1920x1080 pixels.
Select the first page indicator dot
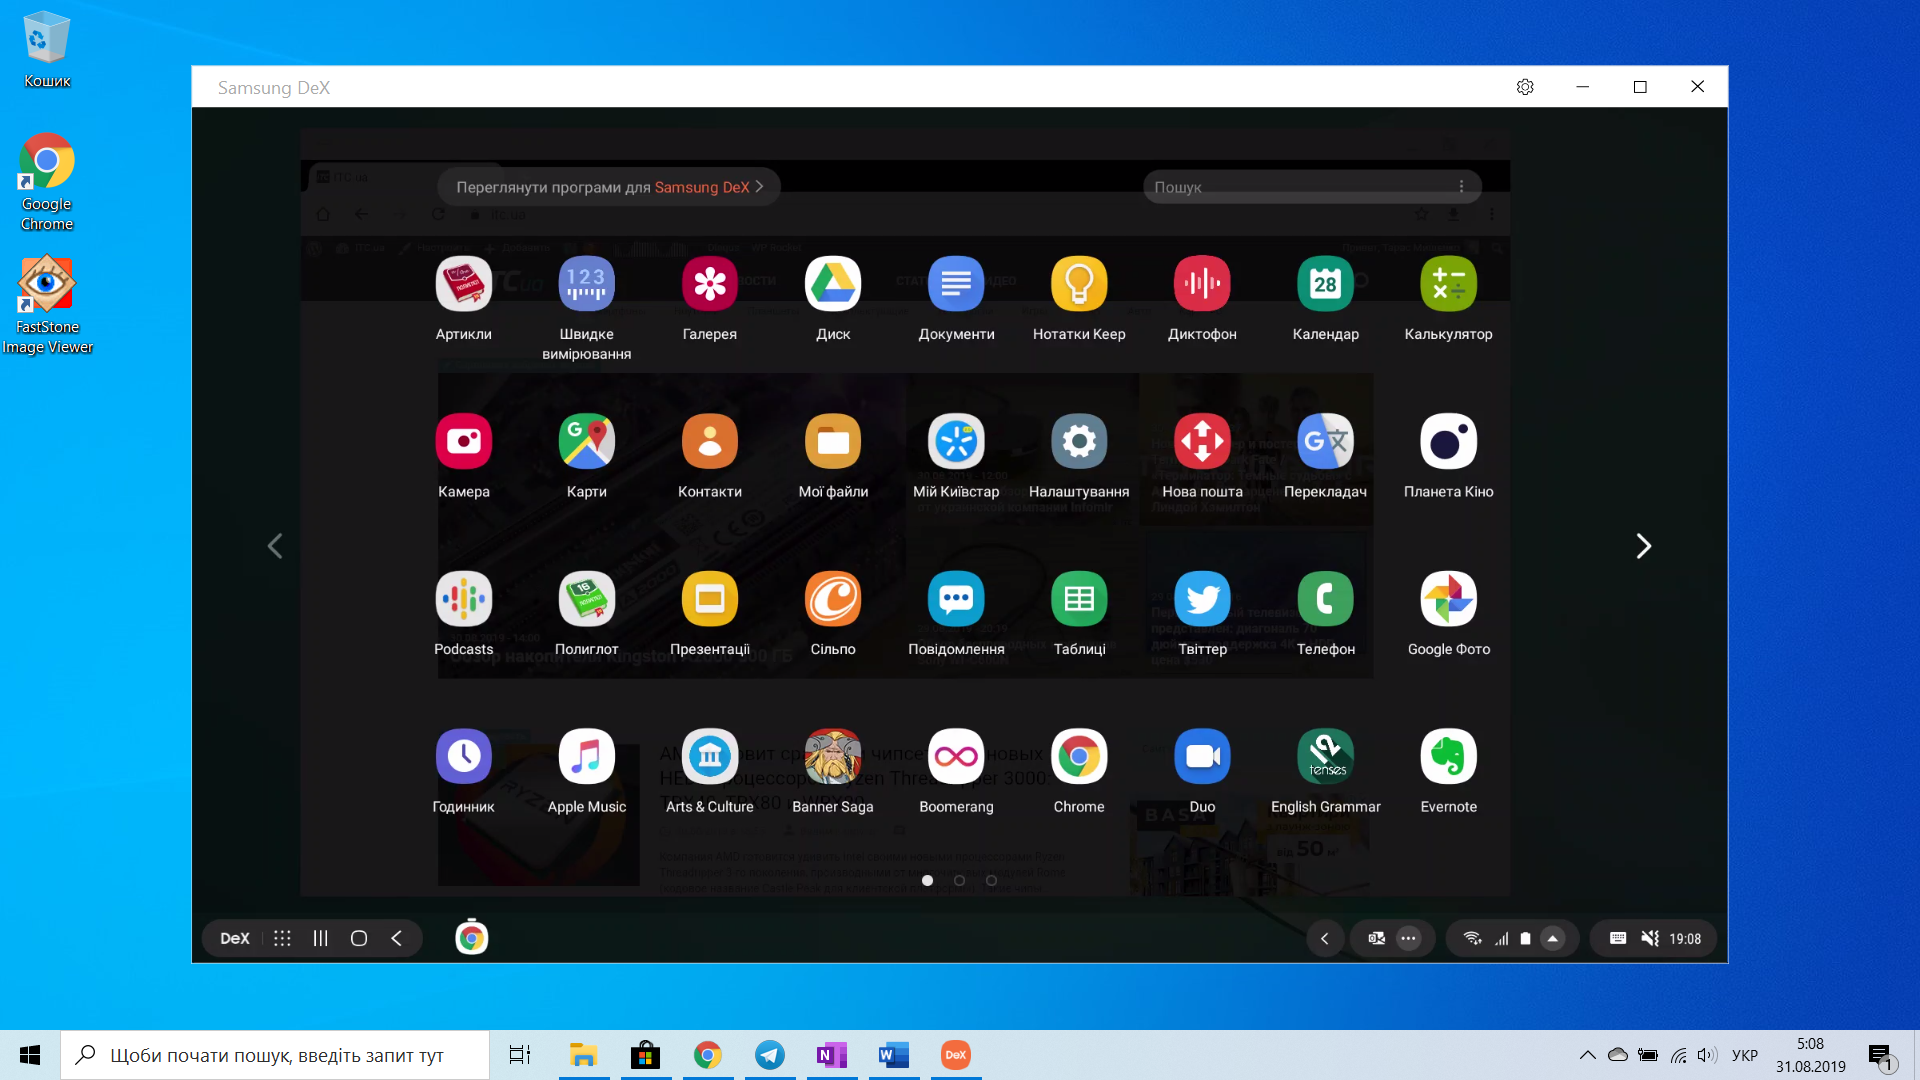[x=927, y=881]
